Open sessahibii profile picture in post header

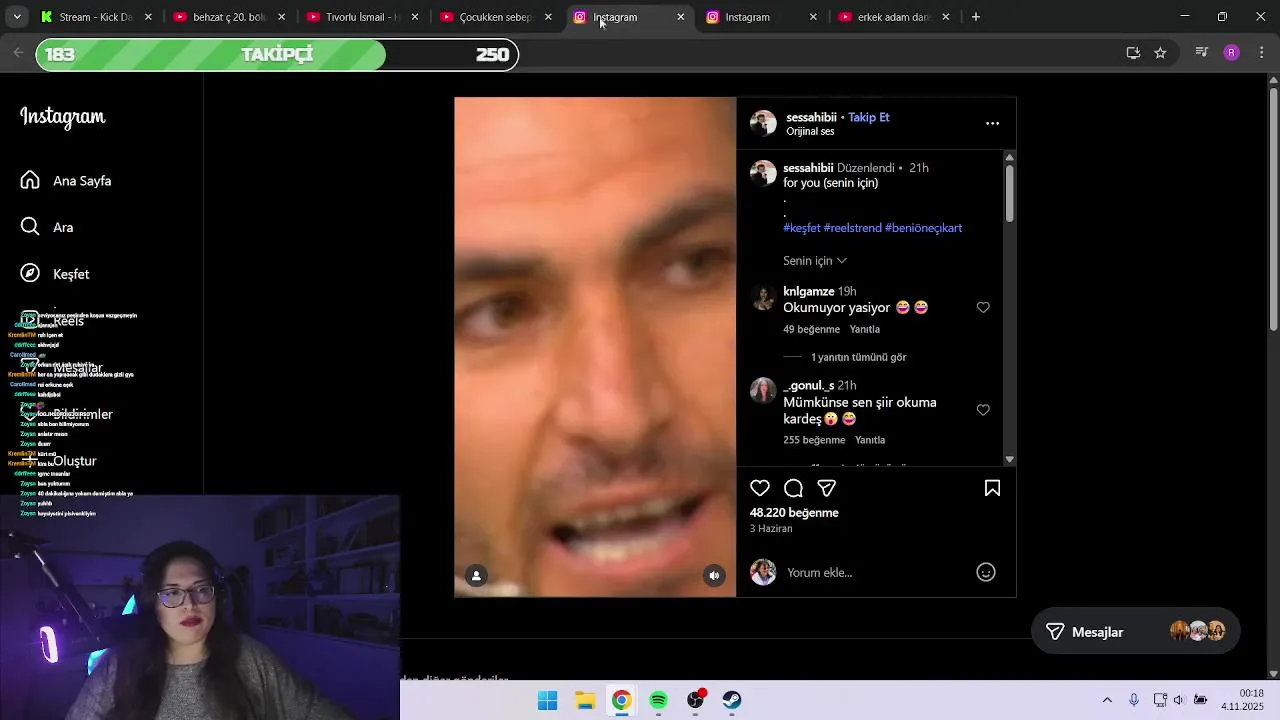tap(763, 123)
